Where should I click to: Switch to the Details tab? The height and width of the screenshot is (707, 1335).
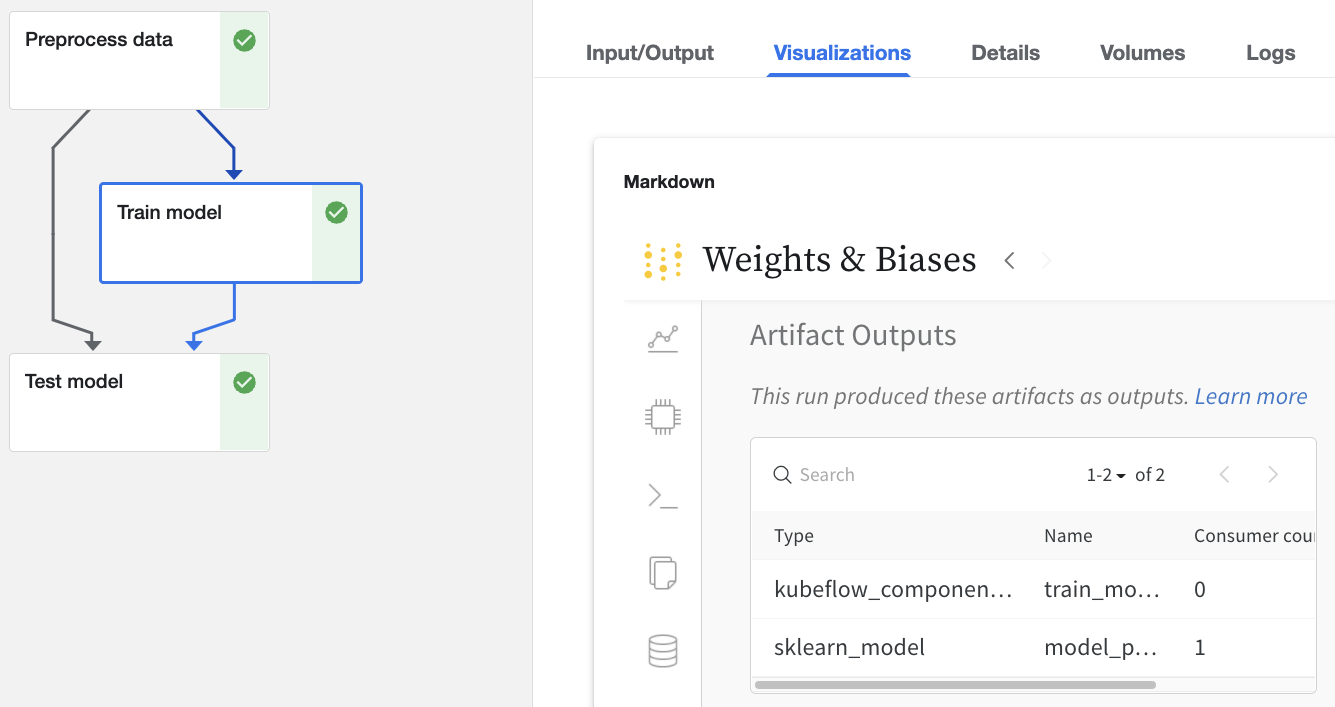1005,52
